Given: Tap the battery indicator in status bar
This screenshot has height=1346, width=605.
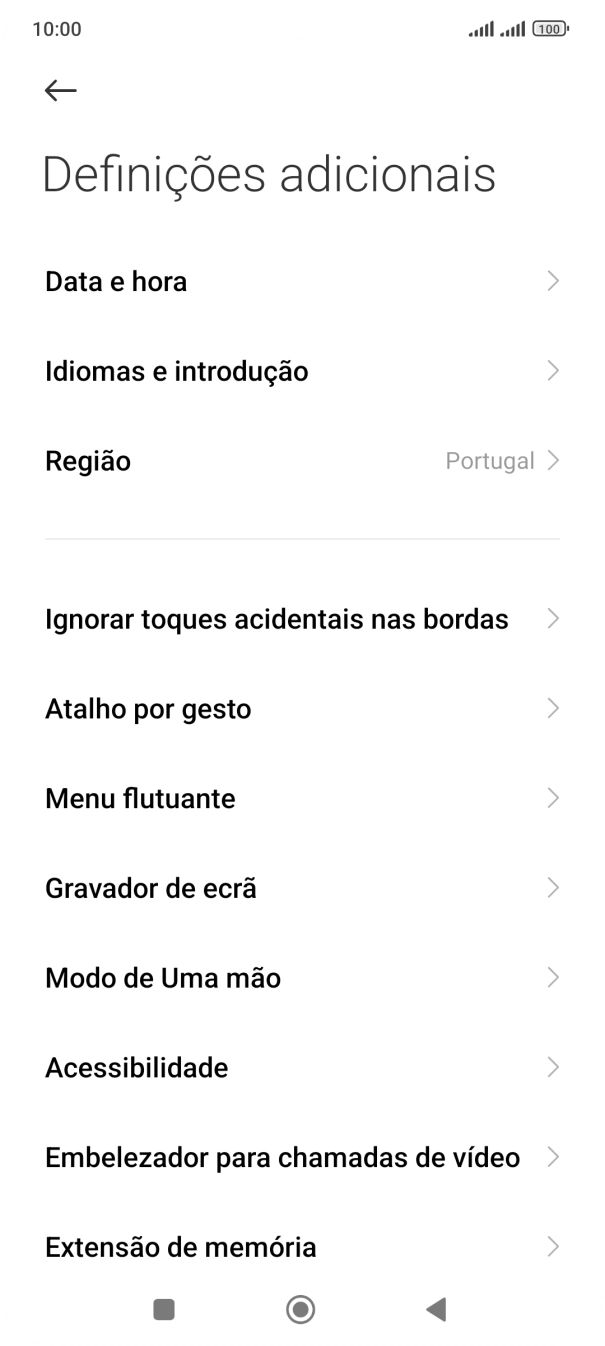Looking at the screenshot, I should pyautogui.click(x=551, y=29).
